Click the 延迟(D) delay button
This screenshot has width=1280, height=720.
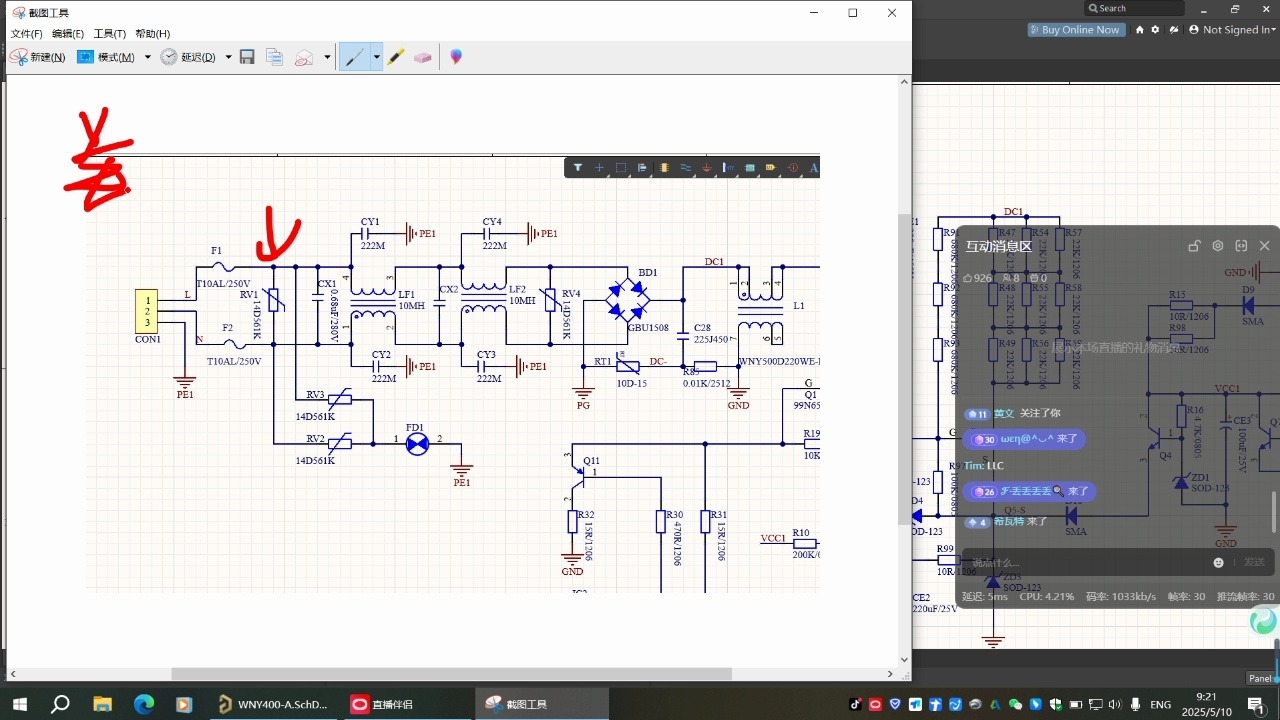click(x=188, y=57)
